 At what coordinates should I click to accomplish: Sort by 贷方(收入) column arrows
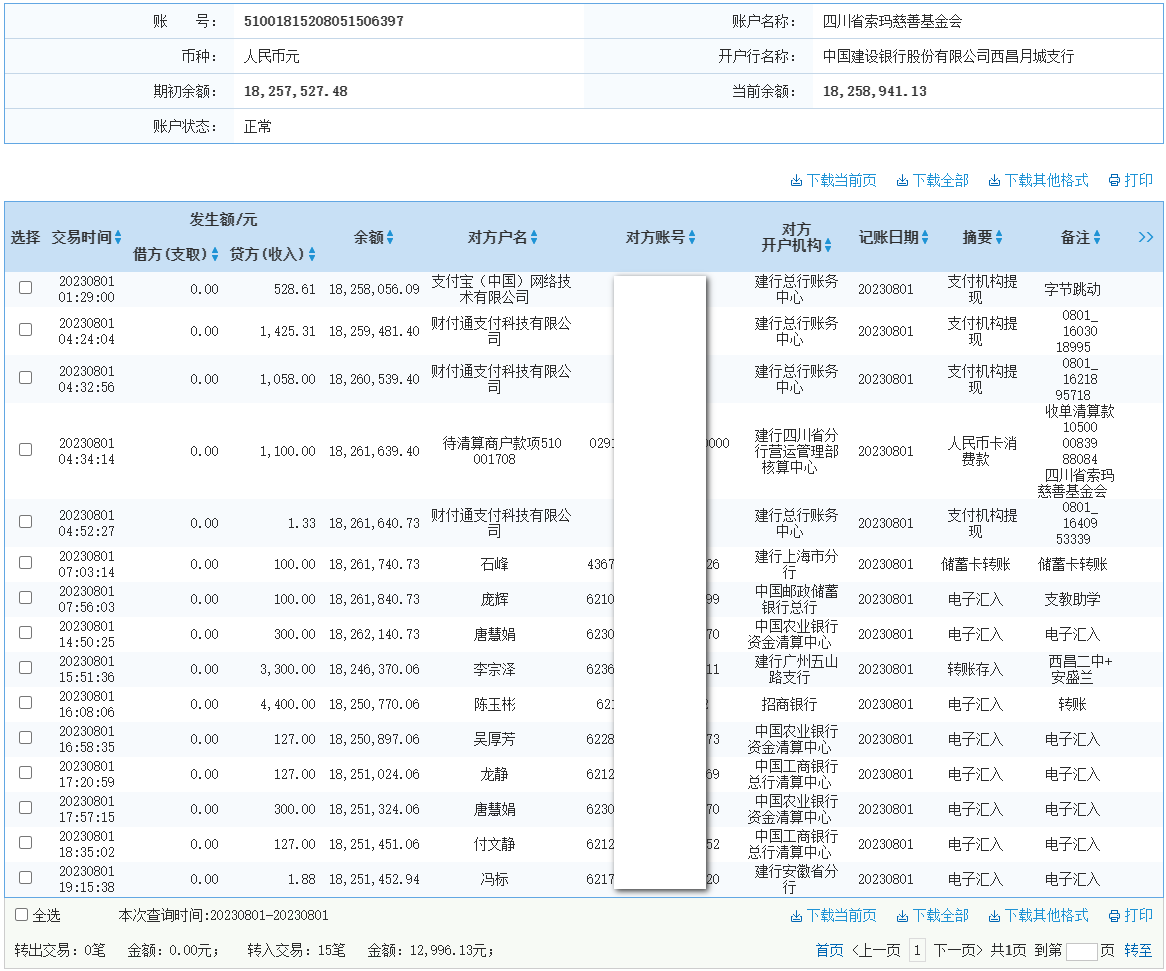coord(312,254)
